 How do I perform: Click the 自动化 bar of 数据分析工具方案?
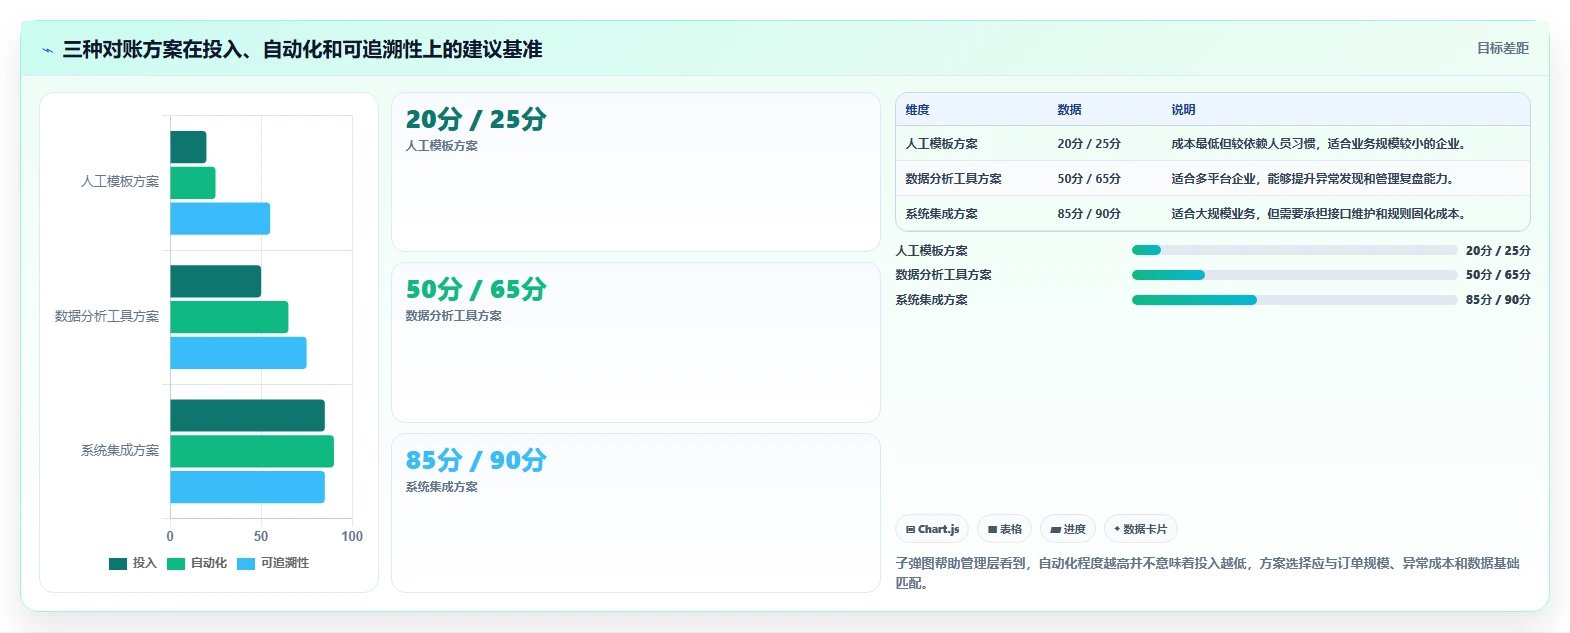(229, 317)
